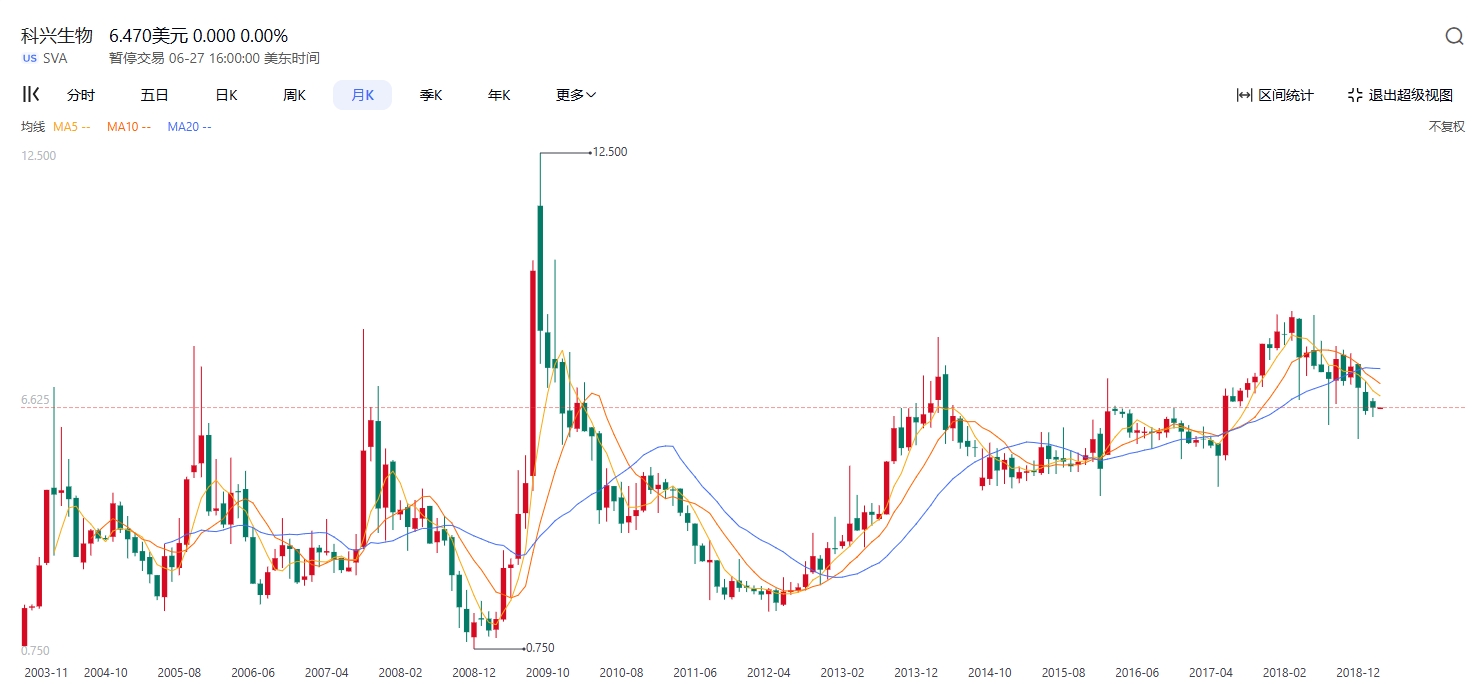This screenshot has height=684, width=1473.
Task: Switch to the 日K daily chart tab
Action: point(226,95)
